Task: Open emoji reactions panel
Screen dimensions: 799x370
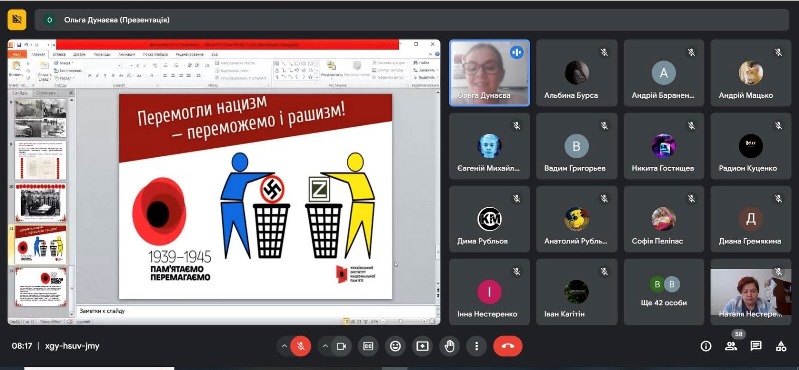Action: (395, 347)
